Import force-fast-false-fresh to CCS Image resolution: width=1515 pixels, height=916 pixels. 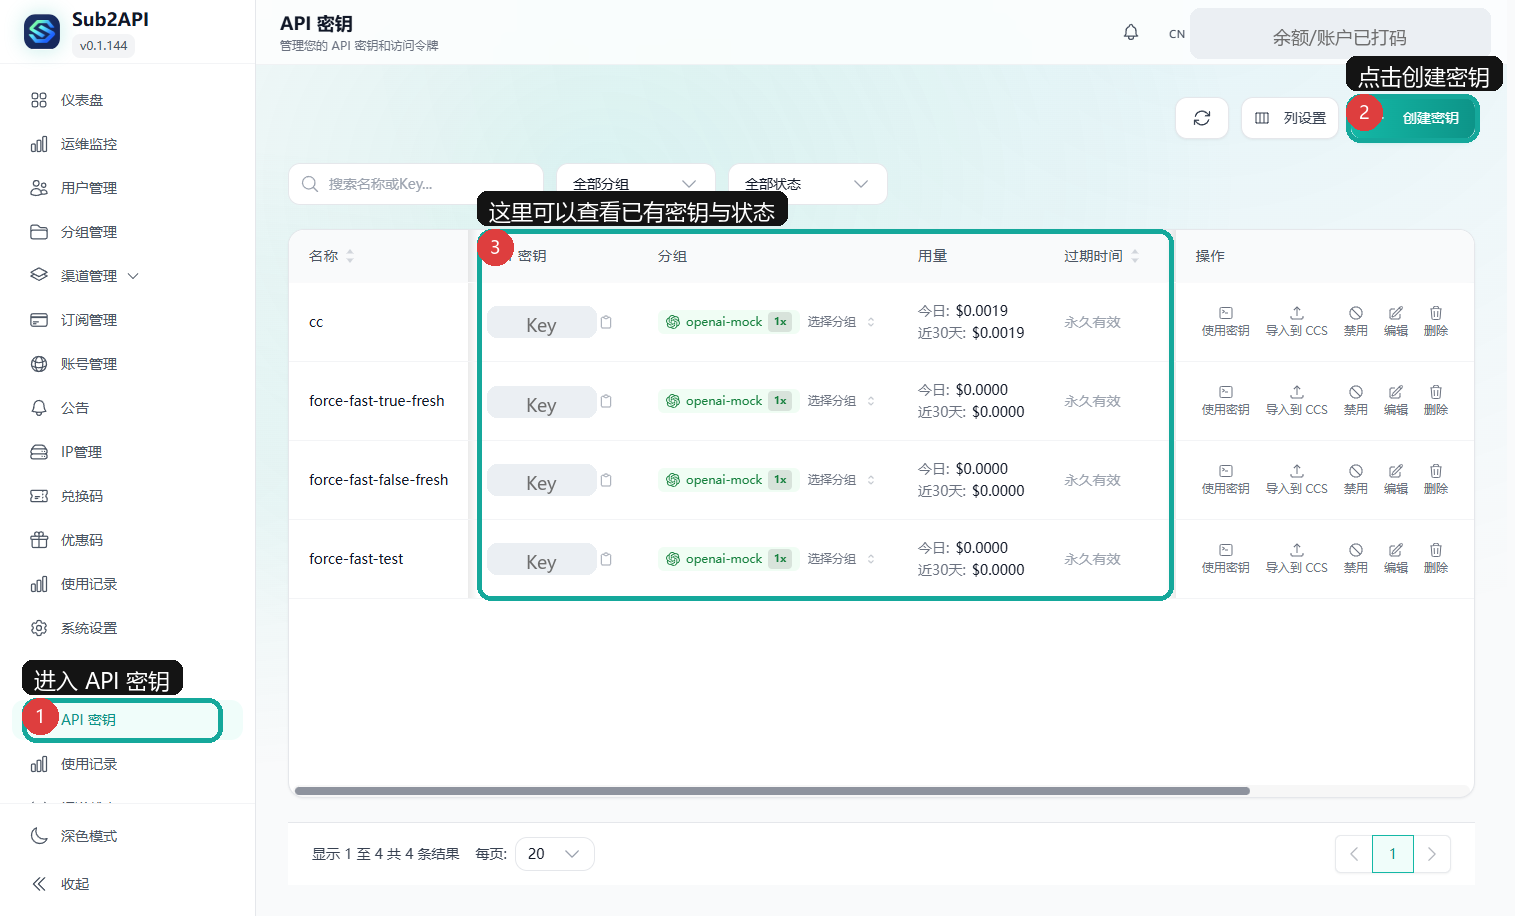[x=1297, y=479]
